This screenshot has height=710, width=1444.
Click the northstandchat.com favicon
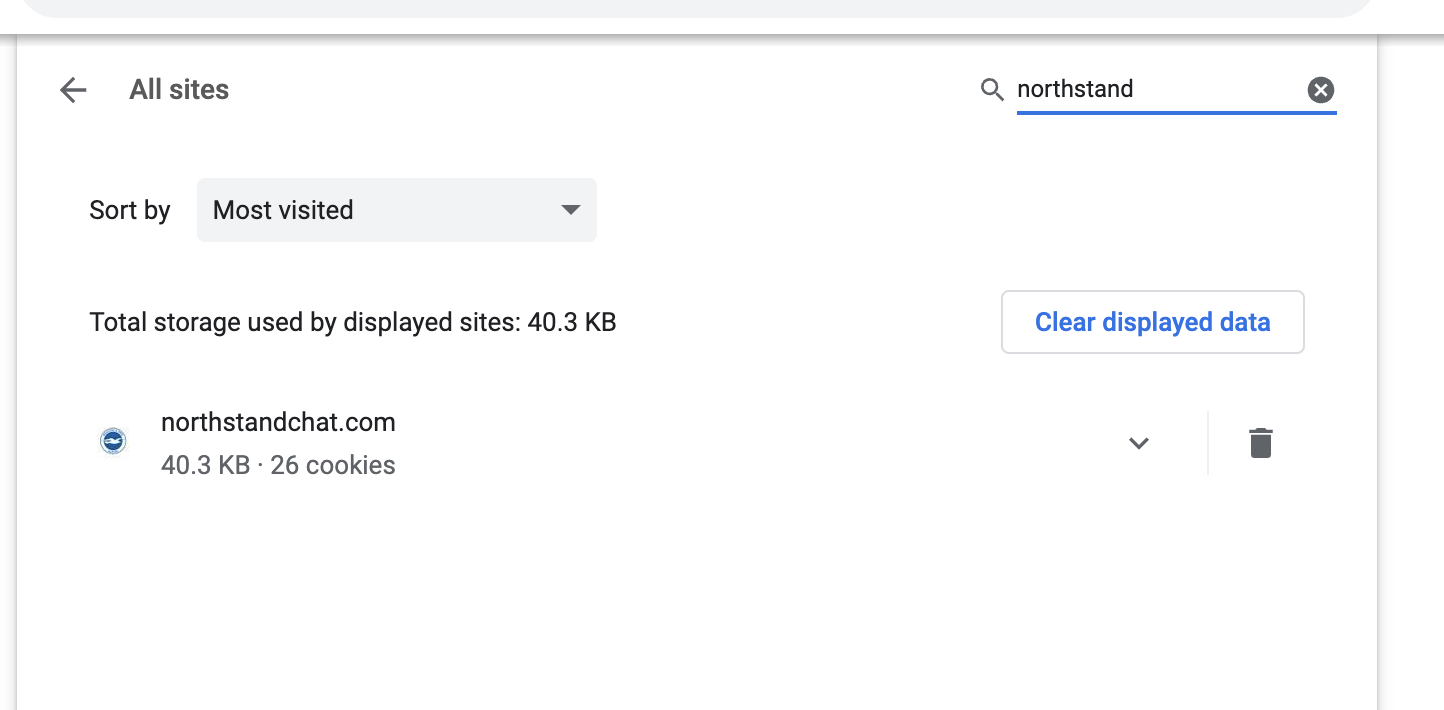[113, 441]
